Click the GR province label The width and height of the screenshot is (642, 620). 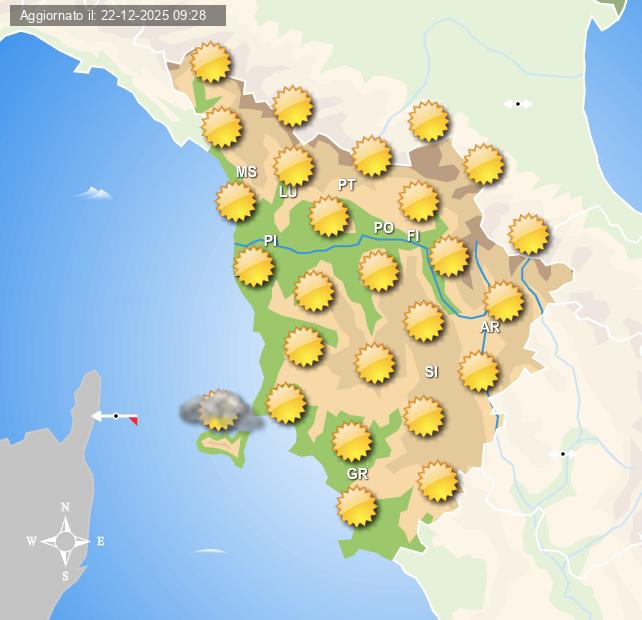coord(357,474)
